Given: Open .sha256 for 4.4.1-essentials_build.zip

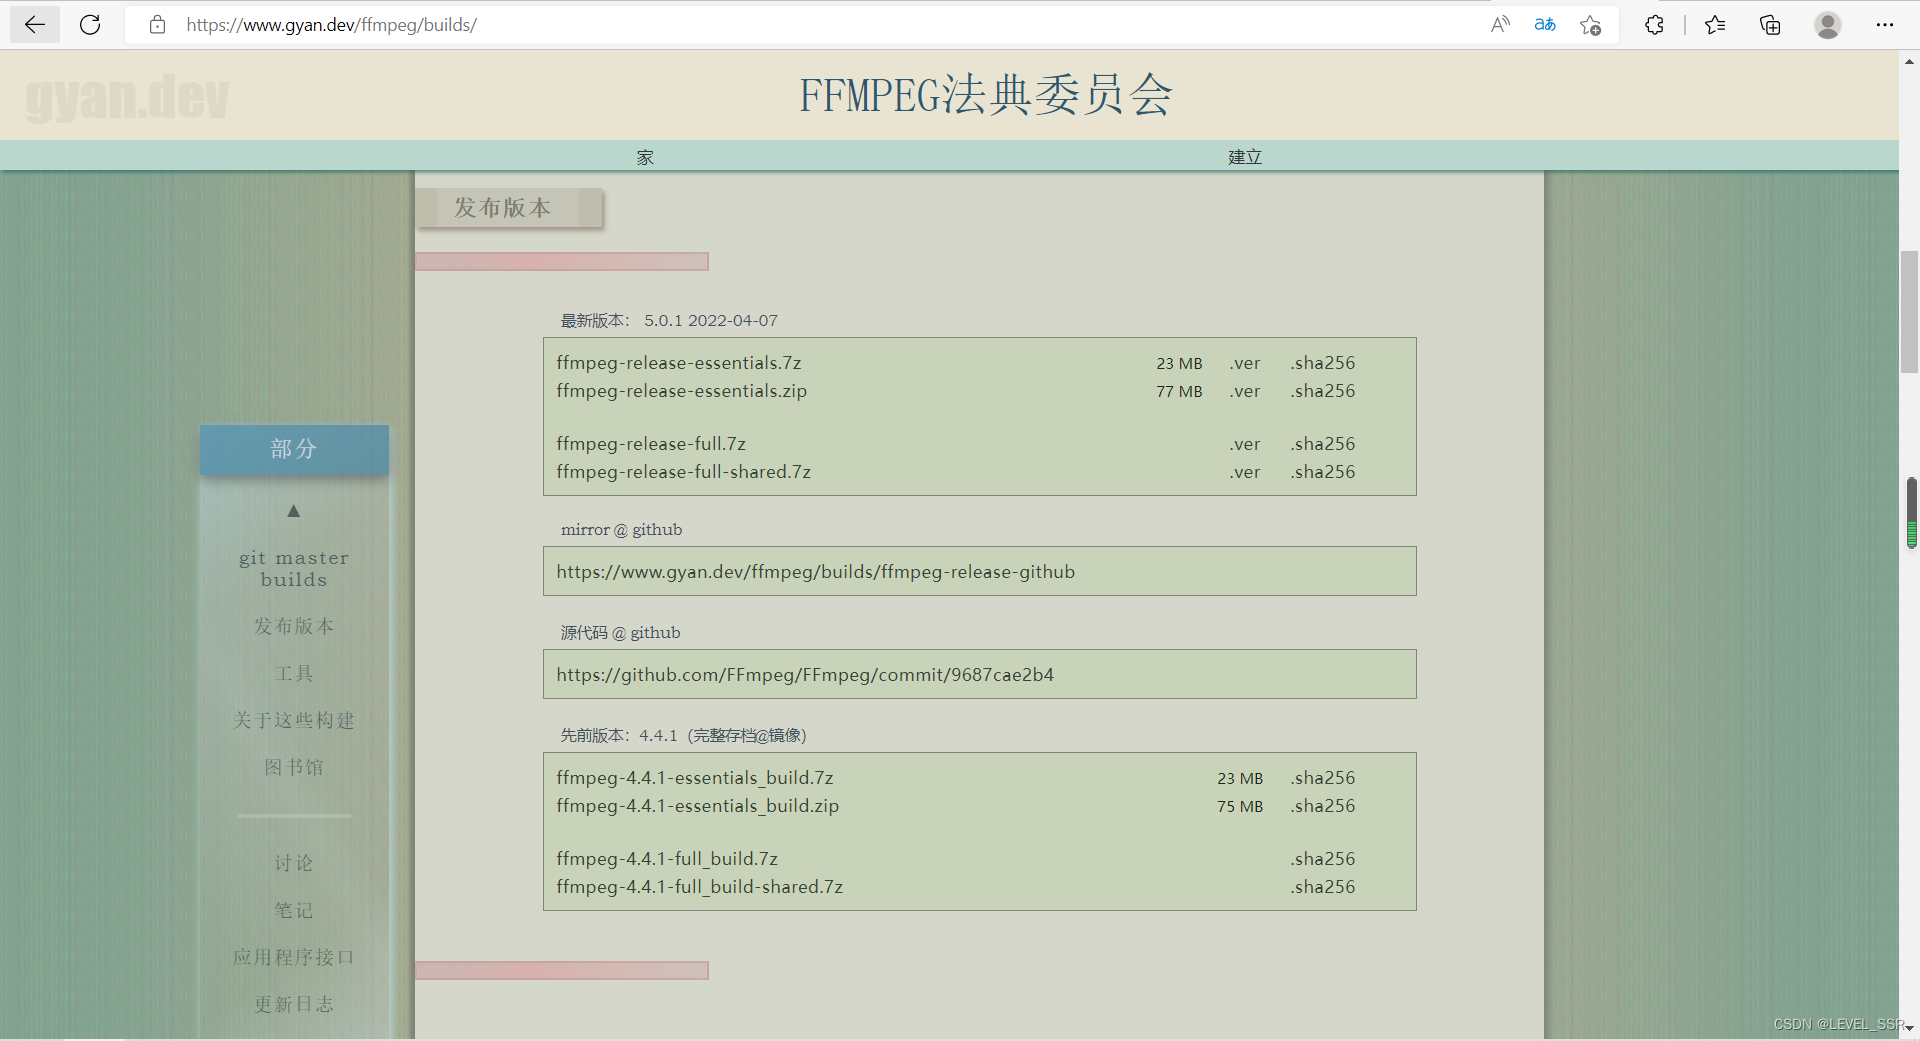Looking at the screenshot, I should [x=1322, y=806].
